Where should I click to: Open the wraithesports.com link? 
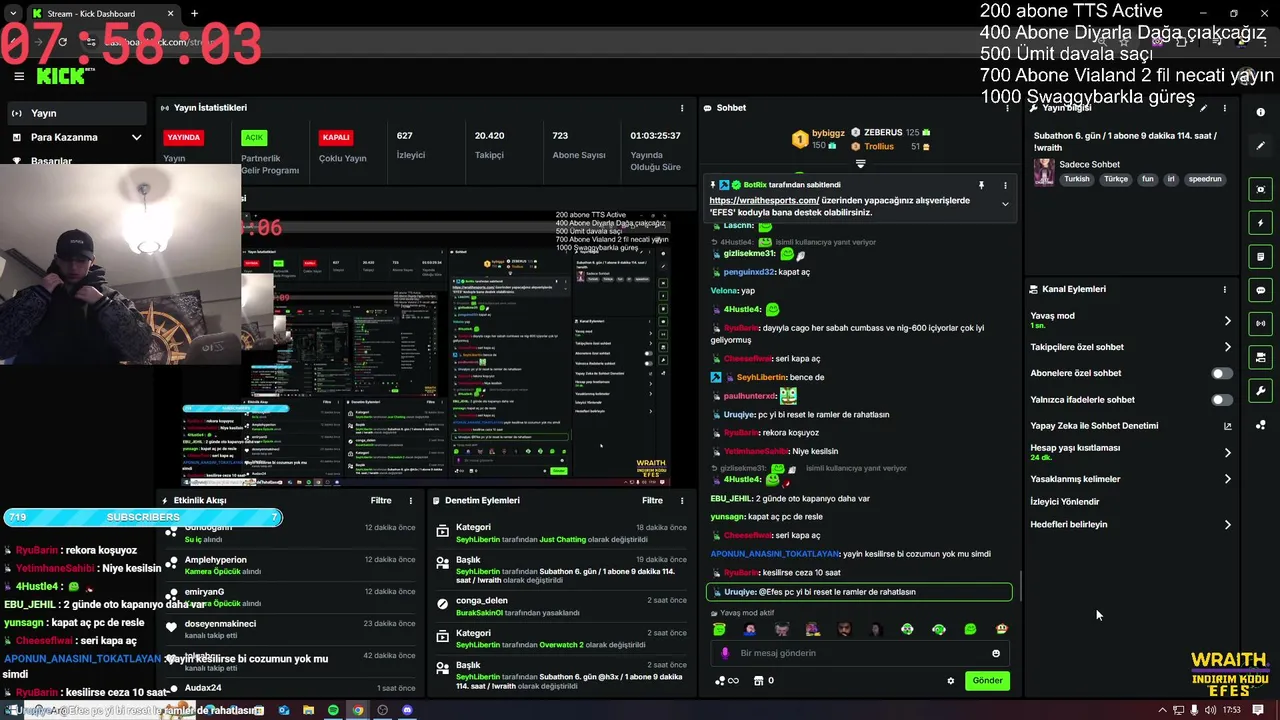pos(764,200)
